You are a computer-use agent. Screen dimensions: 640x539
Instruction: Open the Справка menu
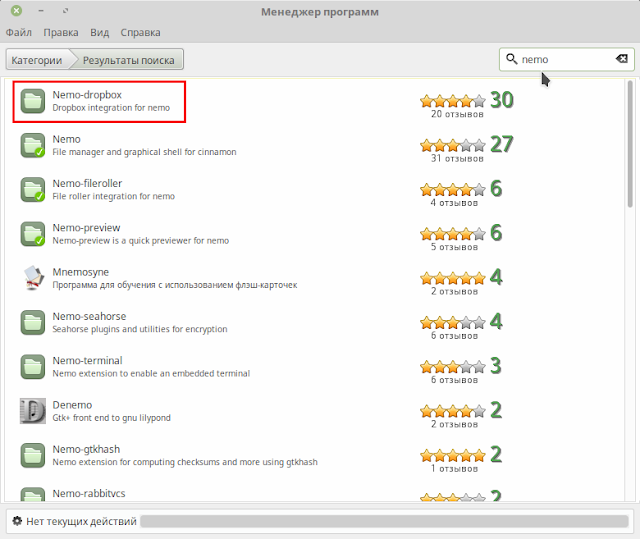(140, 32)
